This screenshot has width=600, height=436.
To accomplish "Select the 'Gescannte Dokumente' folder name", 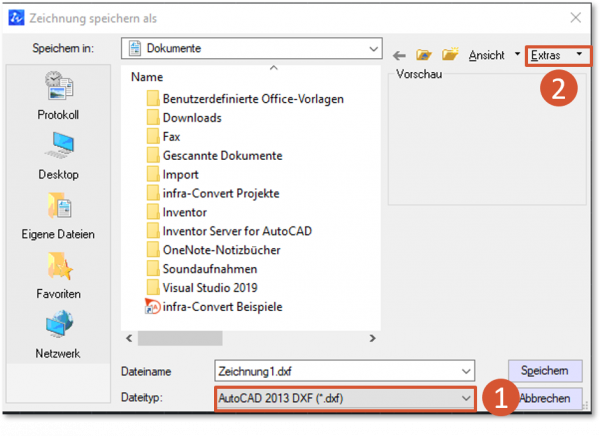I will pyautogui.click(x=223, y=155).
